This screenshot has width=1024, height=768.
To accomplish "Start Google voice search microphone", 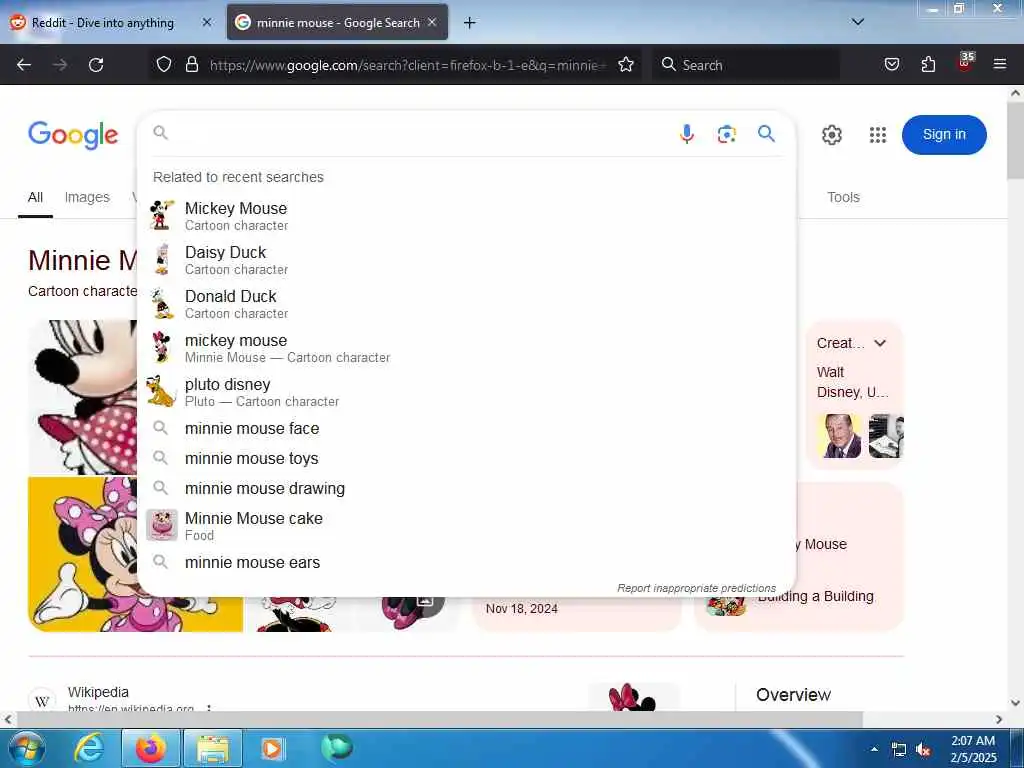I will 686,134.
